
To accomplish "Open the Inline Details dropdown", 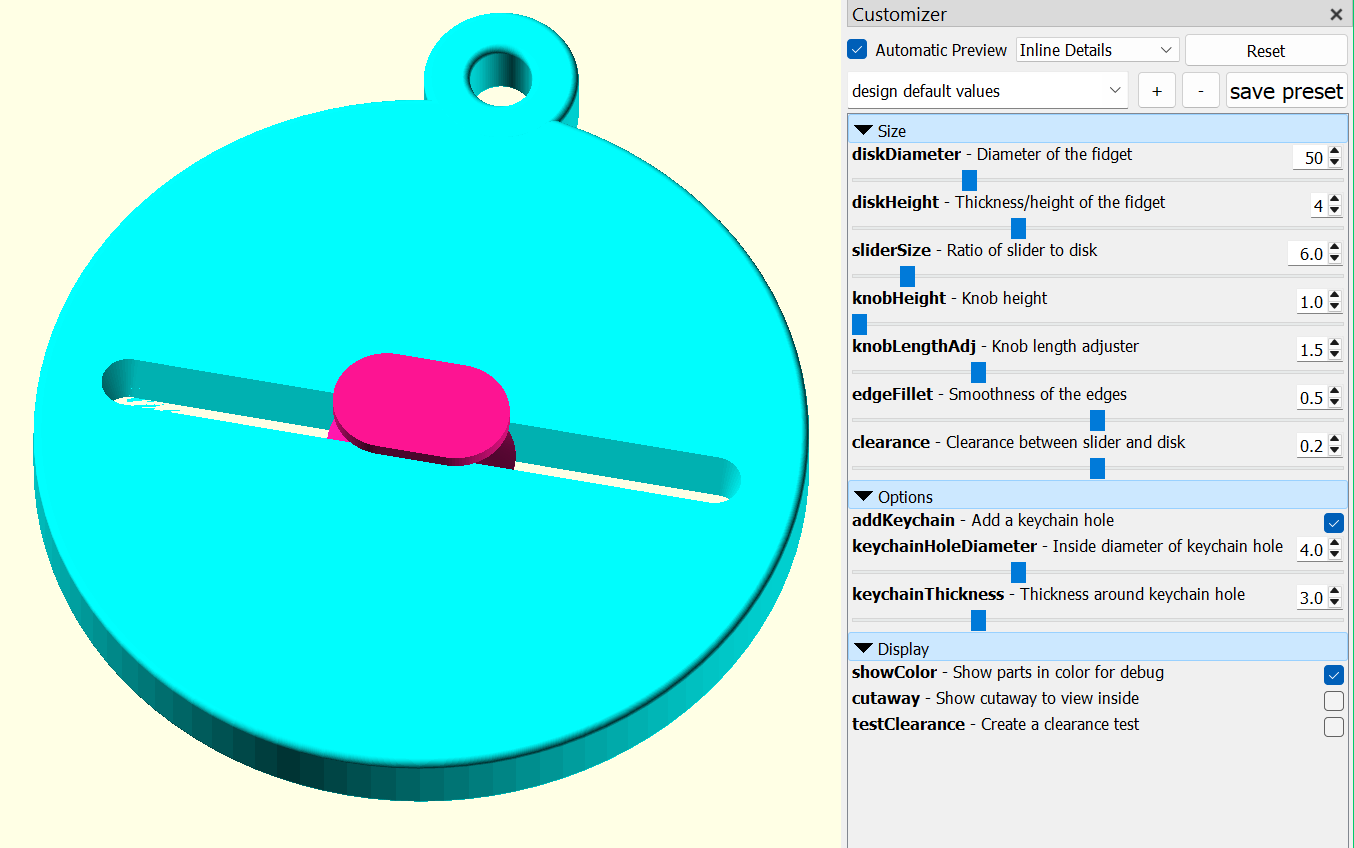I will (x=1097, y=50).
